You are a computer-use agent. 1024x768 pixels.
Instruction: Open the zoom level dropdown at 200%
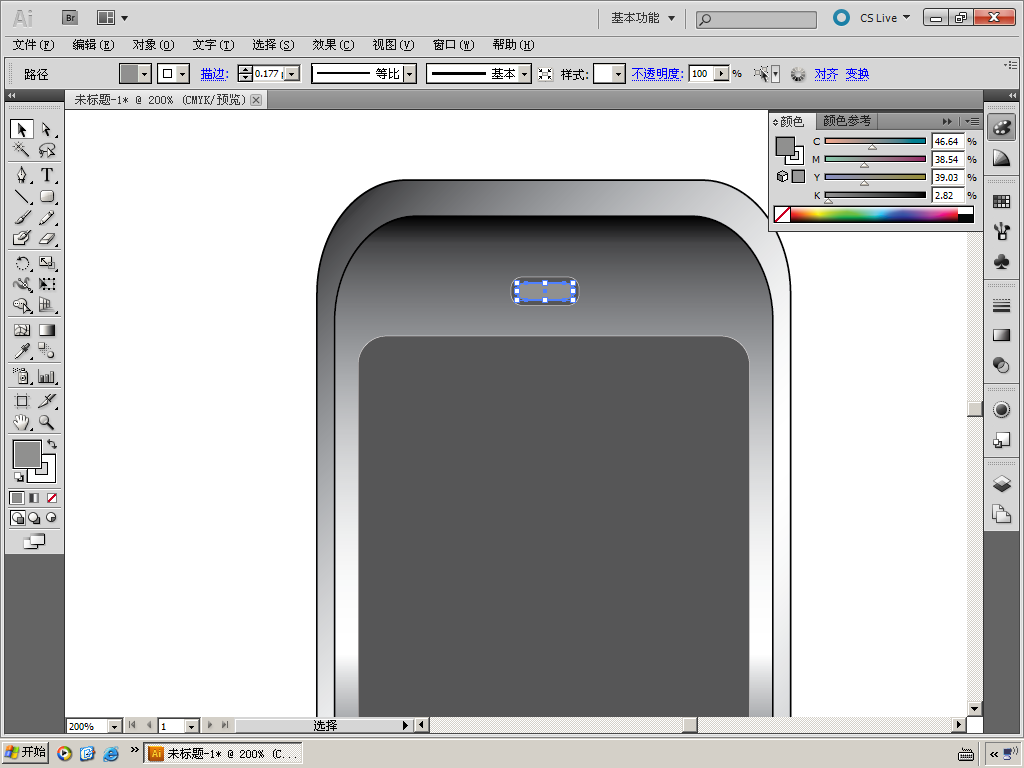[x=114, y=726]
